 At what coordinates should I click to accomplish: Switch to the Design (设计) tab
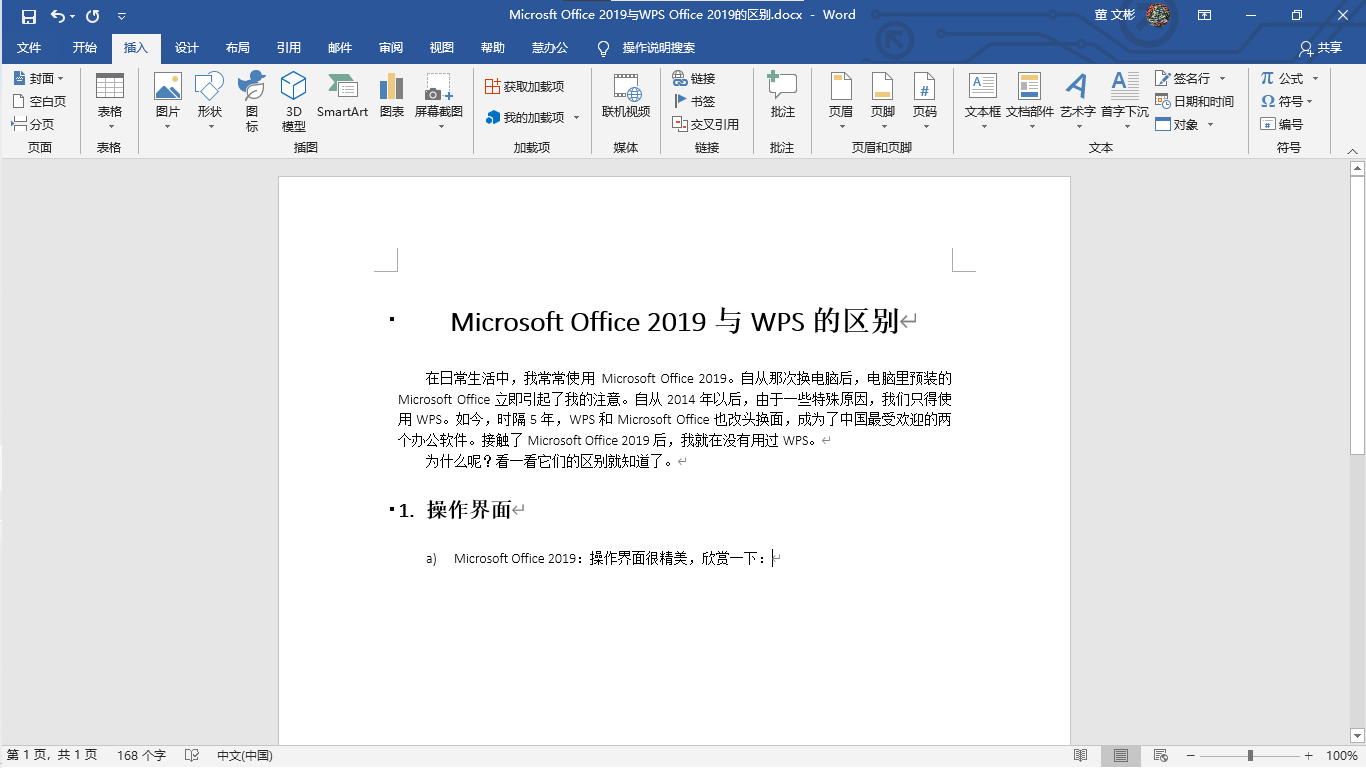[x=186, y=48]
